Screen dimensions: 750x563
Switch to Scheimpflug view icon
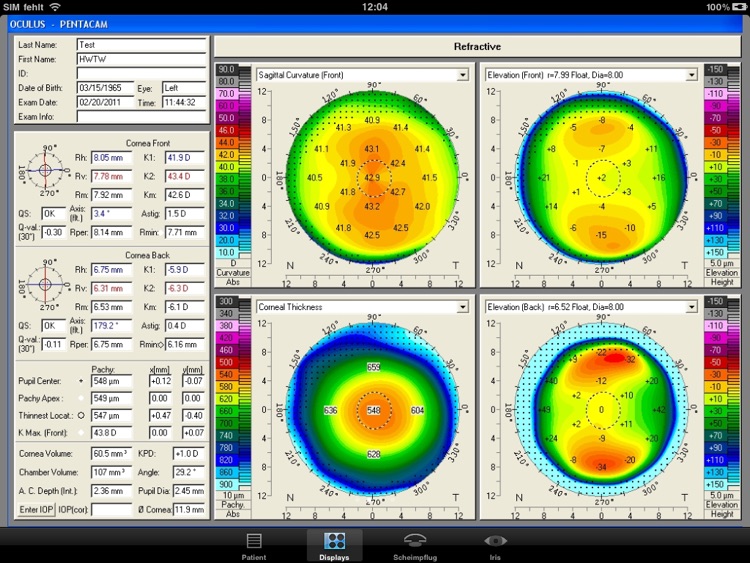coord(415,541)
